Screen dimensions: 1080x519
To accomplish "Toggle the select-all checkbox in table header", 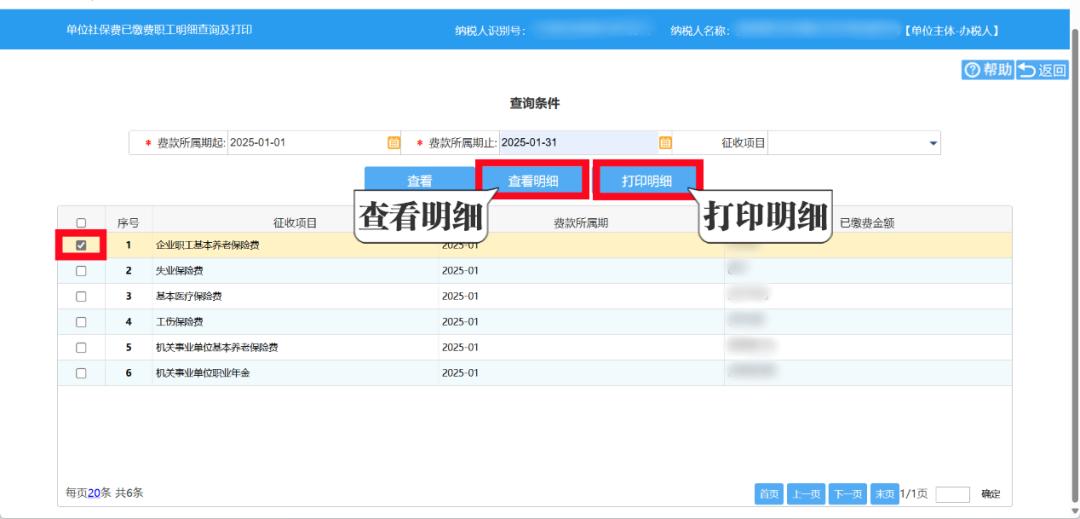I will tap(81, 223).
